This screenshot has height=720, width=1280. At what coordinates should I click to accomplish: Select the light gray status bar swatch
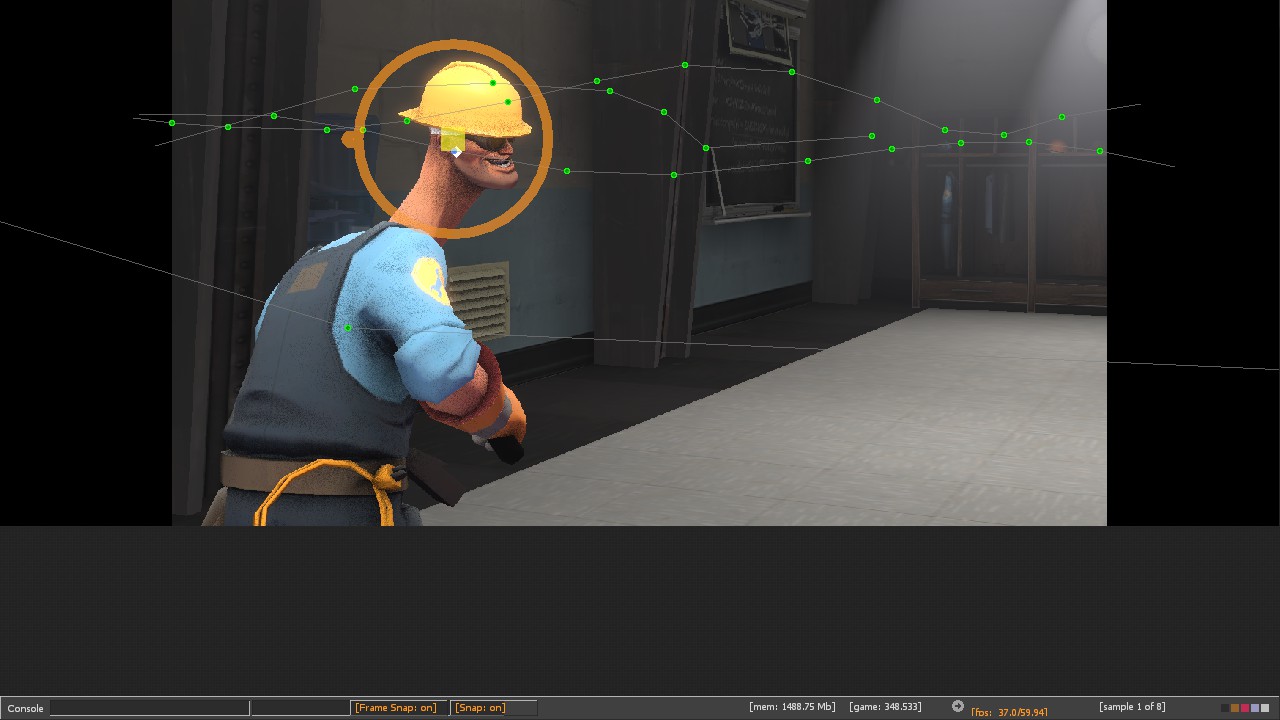coord(1265,708)
